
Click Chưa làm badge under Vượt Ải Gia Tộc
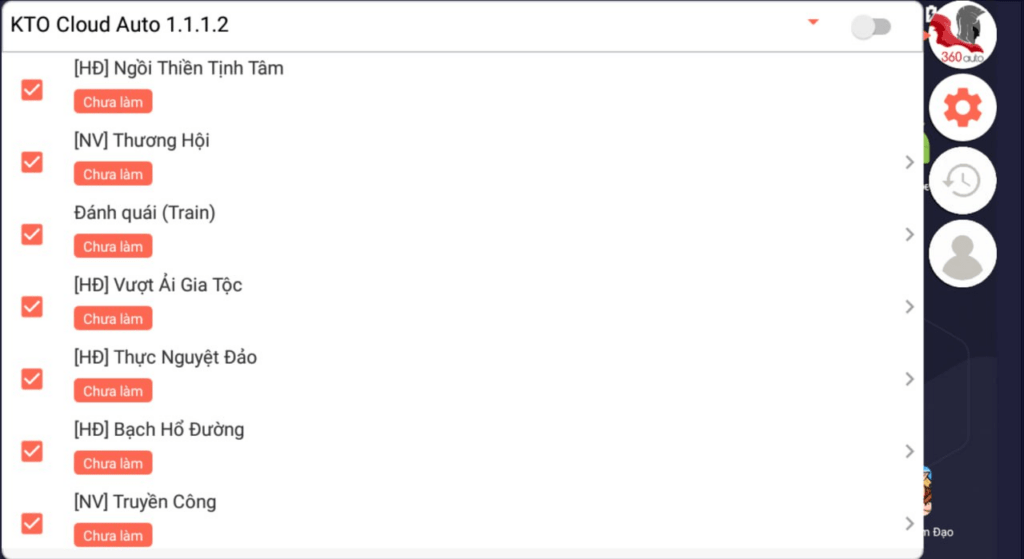tap(113, 319)
